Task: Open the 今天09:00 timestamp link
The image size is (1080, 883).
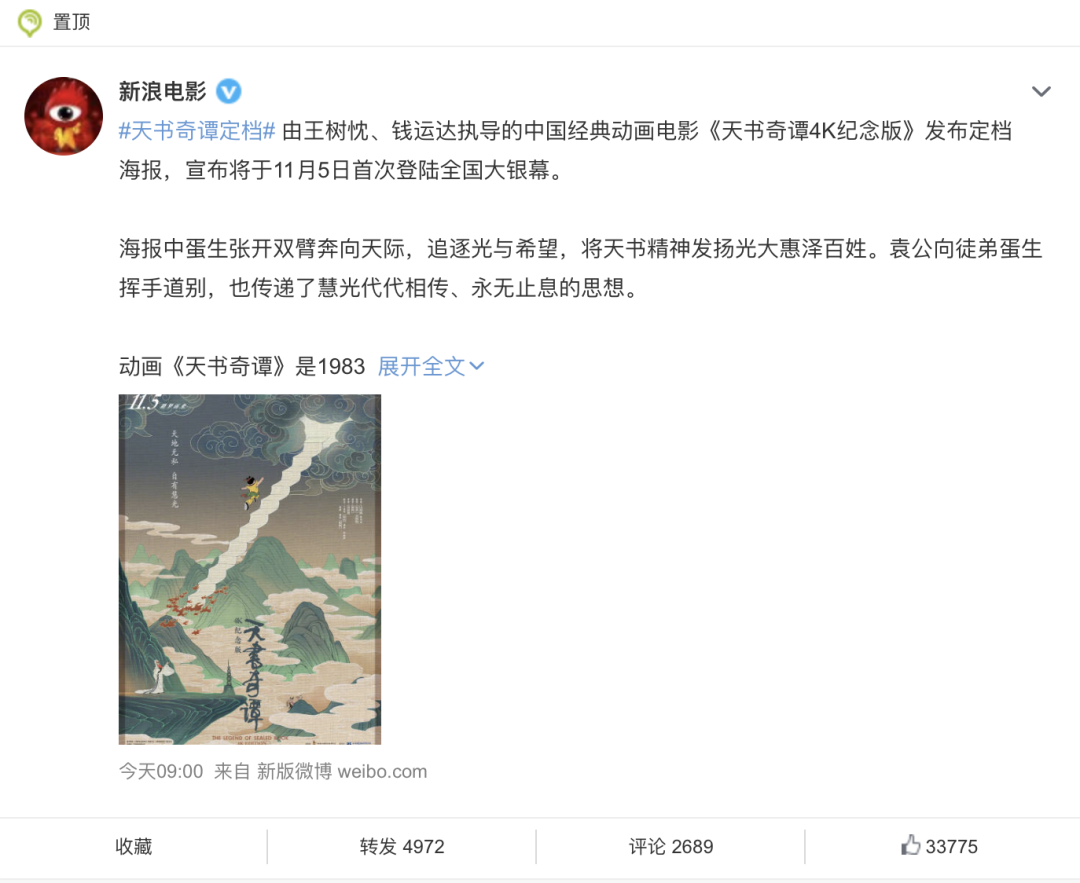Action: point(161,771)
